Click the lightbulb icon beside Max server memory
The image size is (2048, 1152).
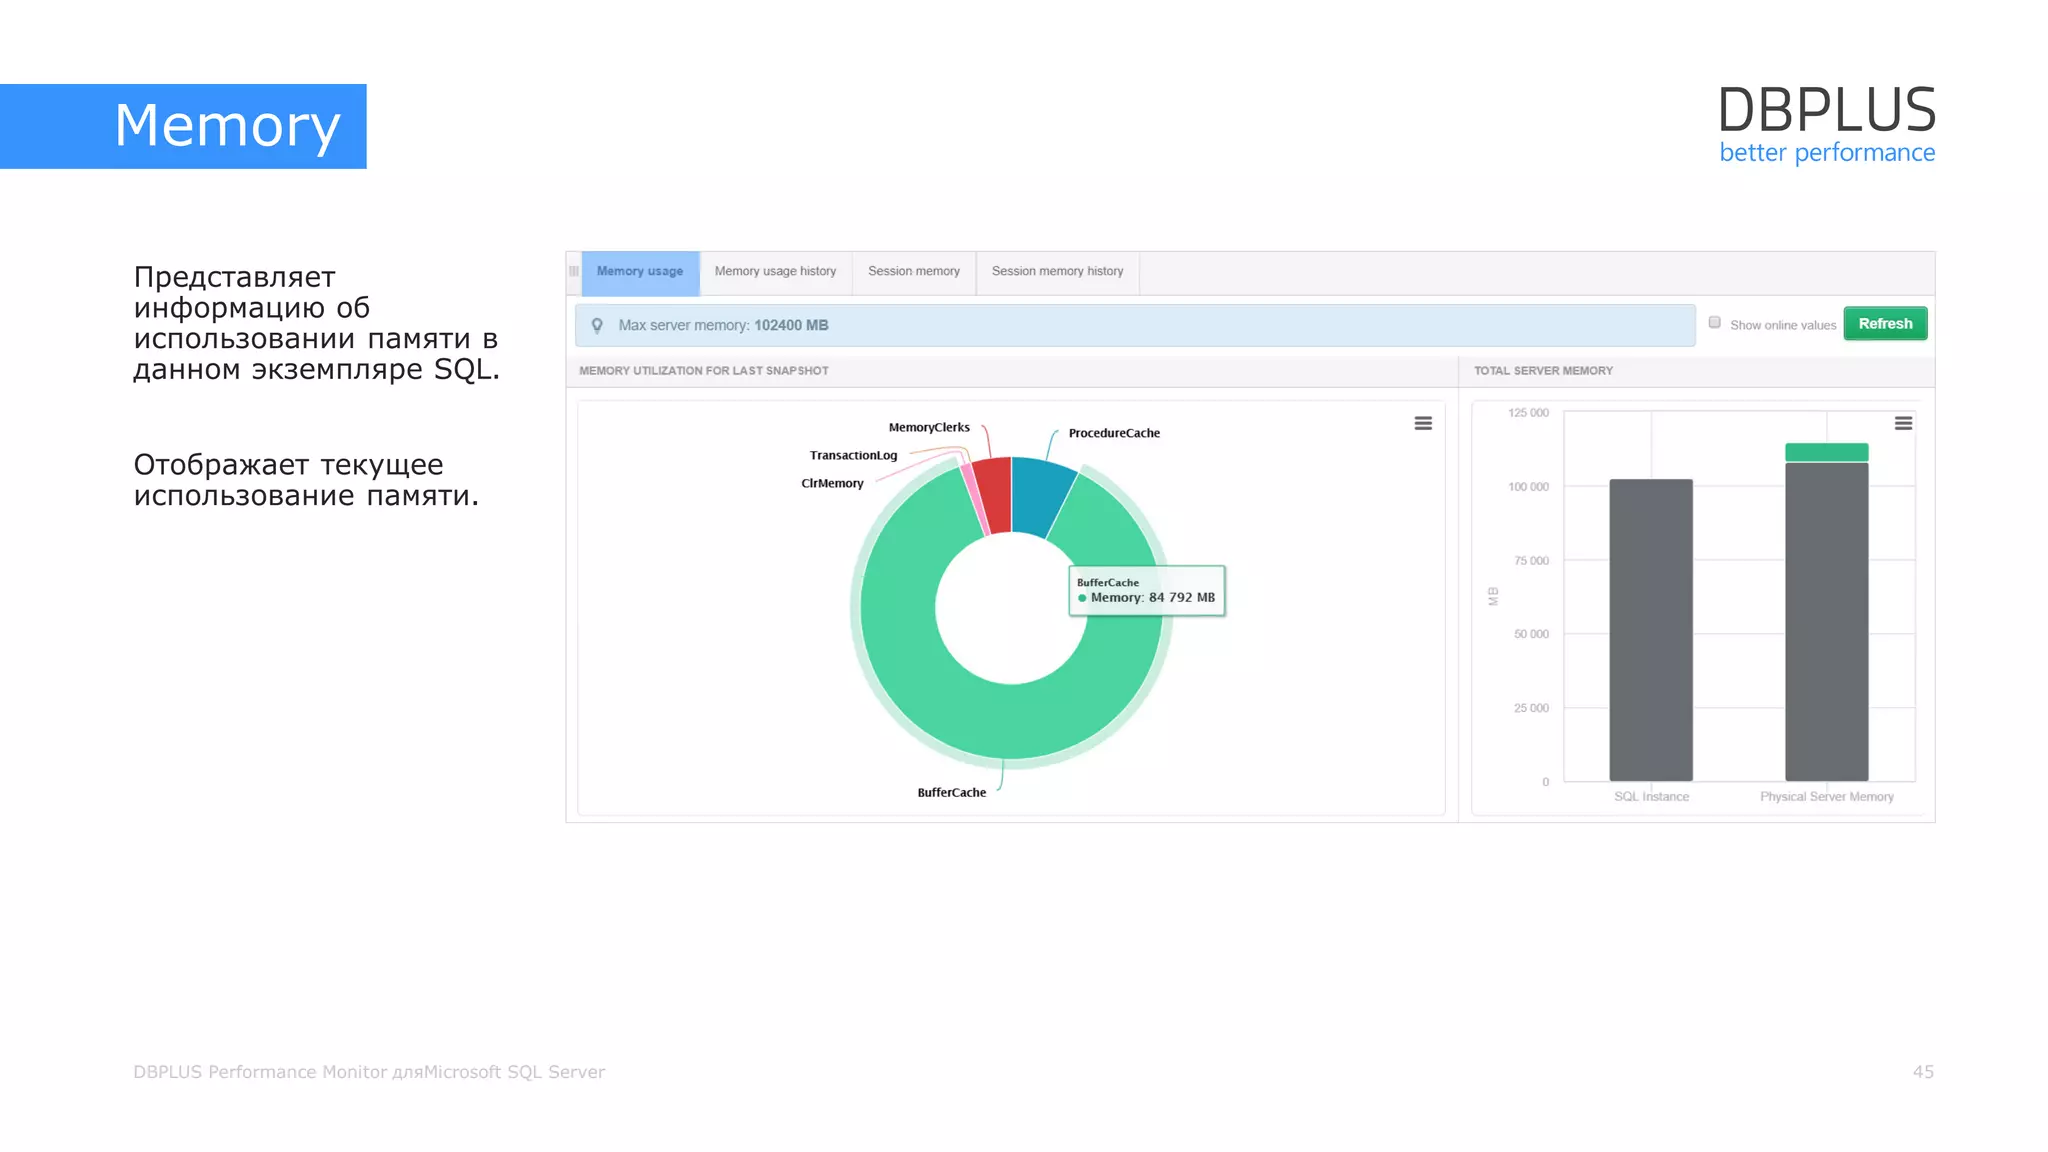point(597,326)
